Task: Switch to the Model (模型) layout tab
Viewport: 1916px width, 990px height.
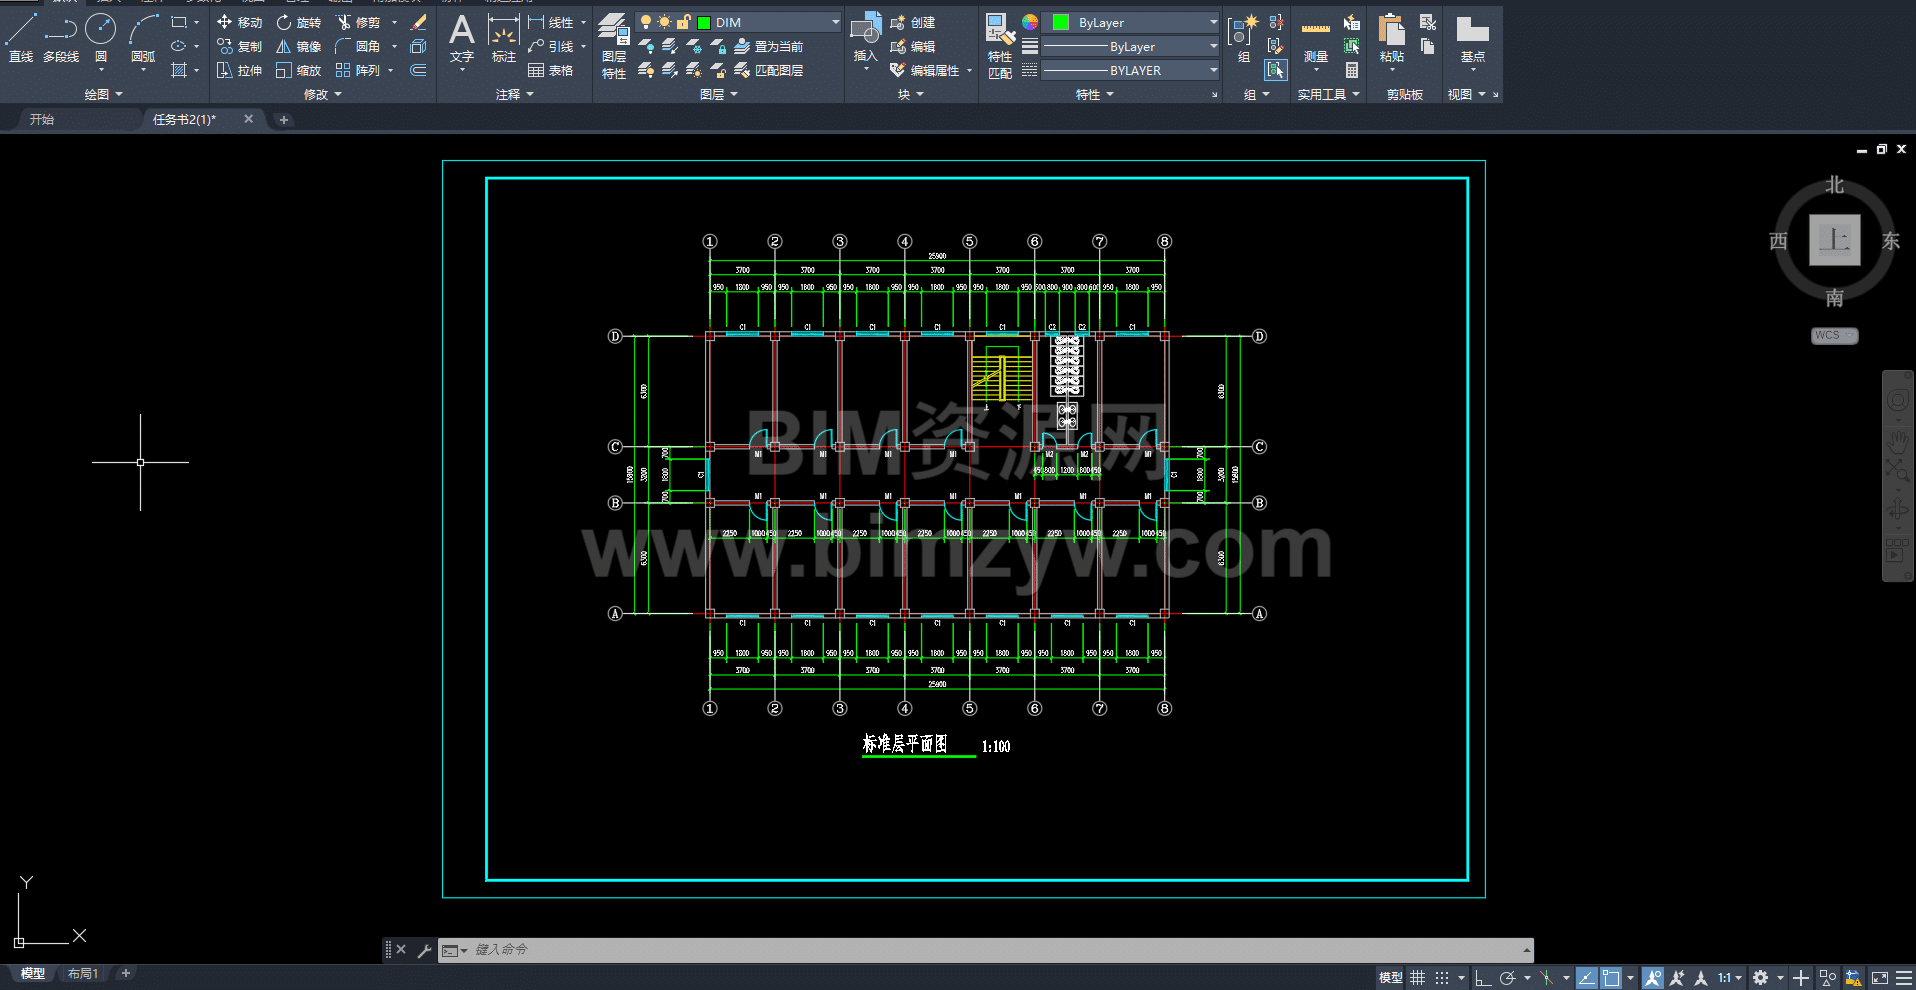Action: coord(33,973)
